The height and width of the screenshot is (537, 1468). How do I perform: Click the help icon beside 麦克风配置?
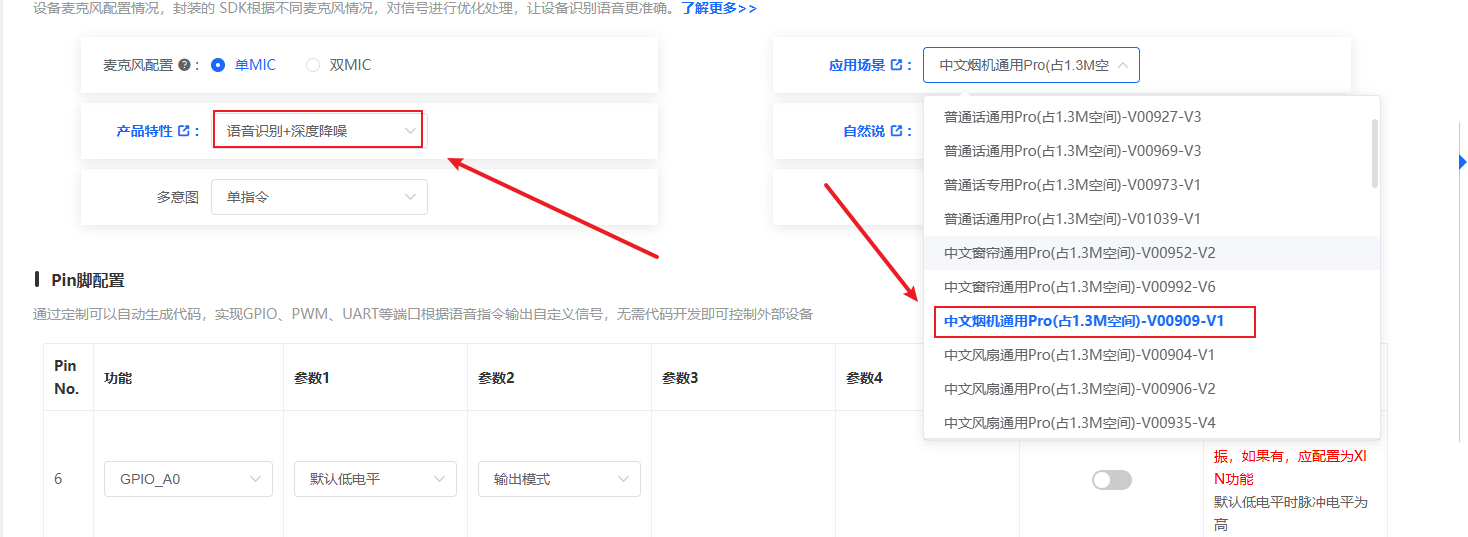183,65
